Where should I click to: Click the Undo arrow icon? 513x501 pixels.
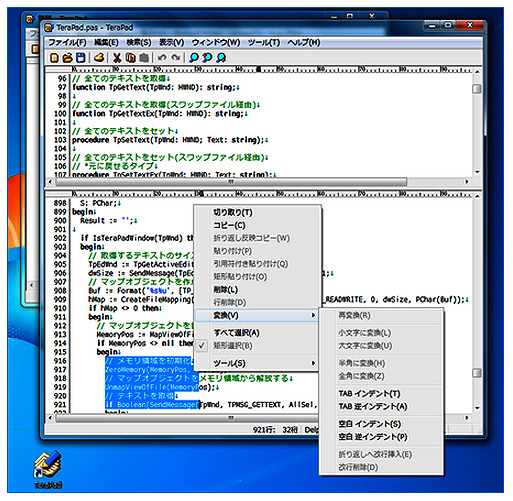coord(162,58)
